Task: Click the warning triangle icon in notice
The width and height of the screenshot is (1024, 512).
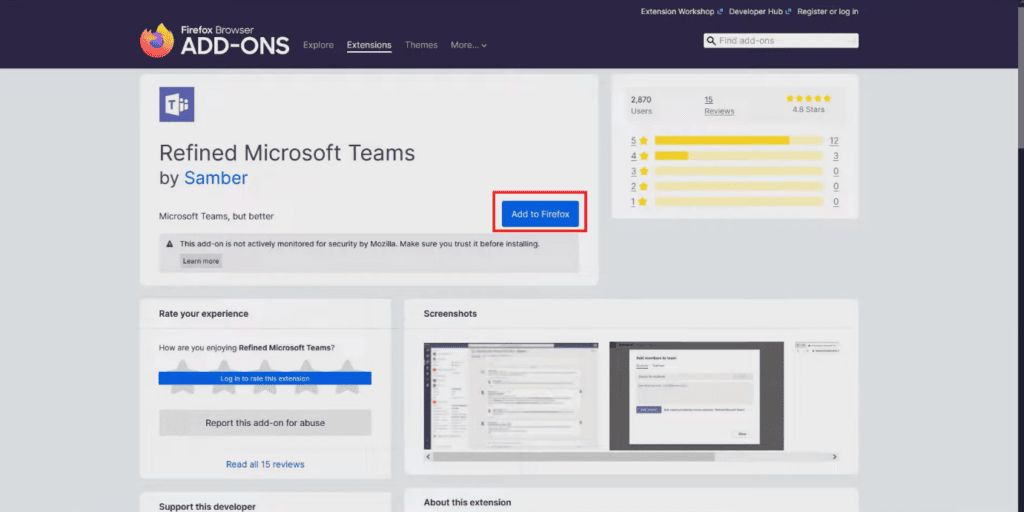Action: tap(170, 244)
